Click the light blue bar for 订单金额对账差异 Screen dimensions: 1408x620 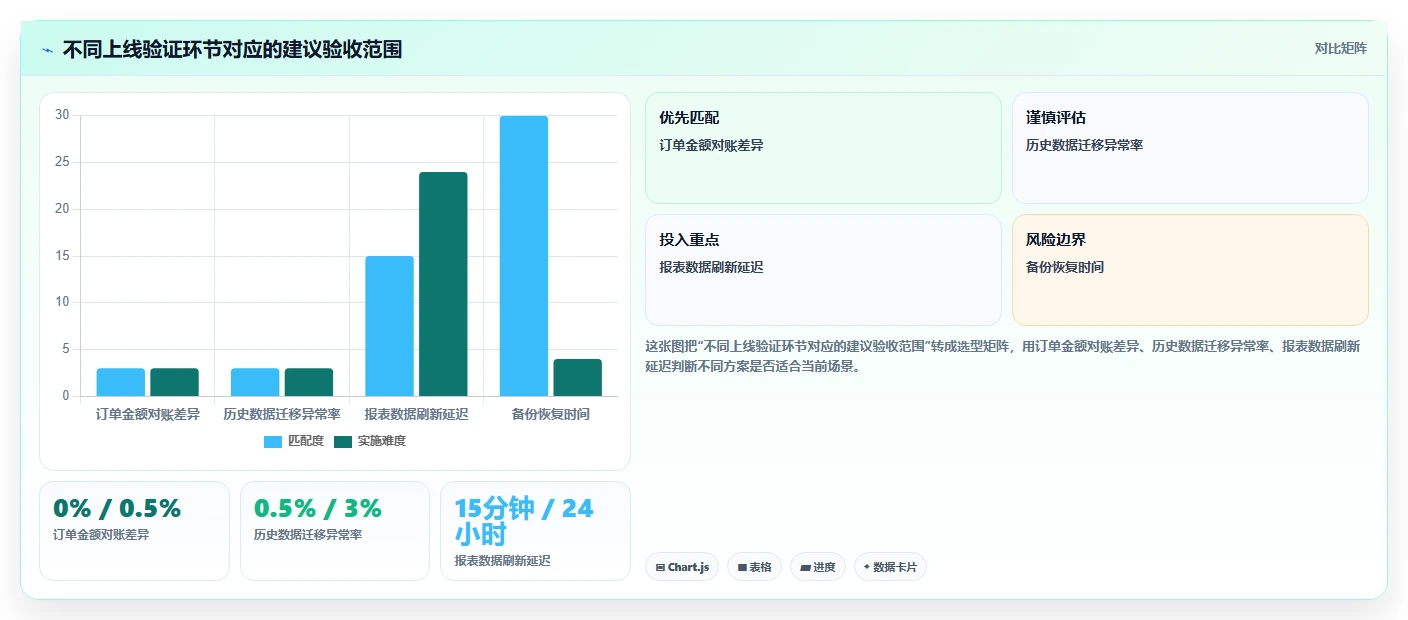tap(121, 382)
